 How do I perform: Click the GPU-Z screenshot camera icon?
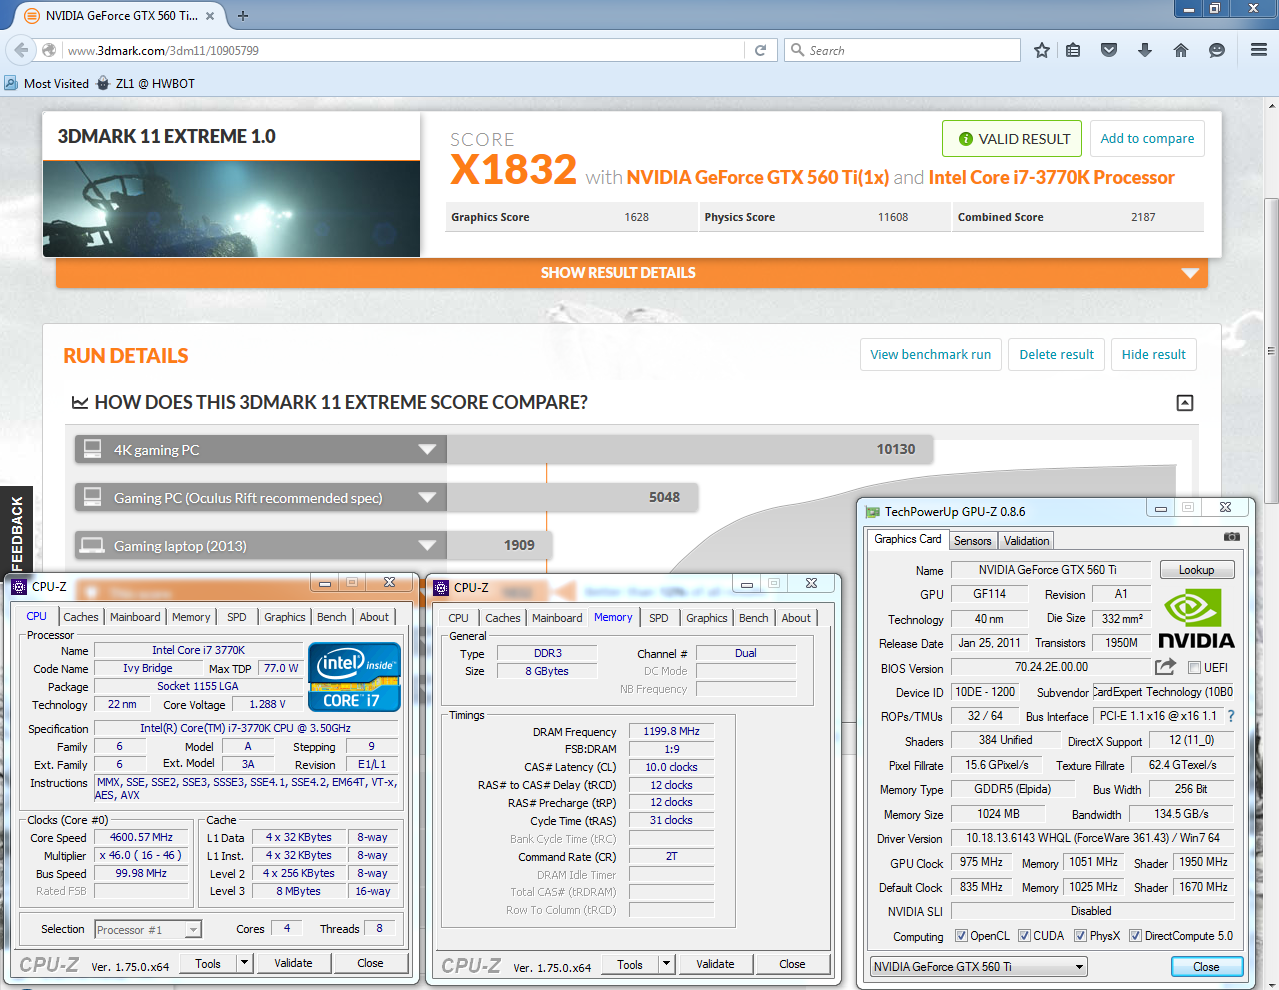coord(1232,537)
